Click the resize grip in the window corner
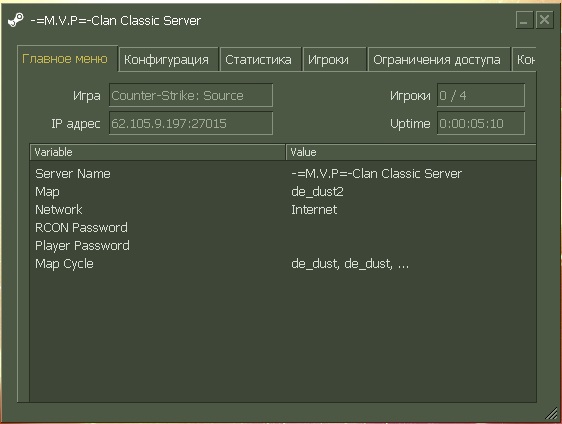Viewport: 562px width, 424px height. pyautogui.click(x=551, y=413)
